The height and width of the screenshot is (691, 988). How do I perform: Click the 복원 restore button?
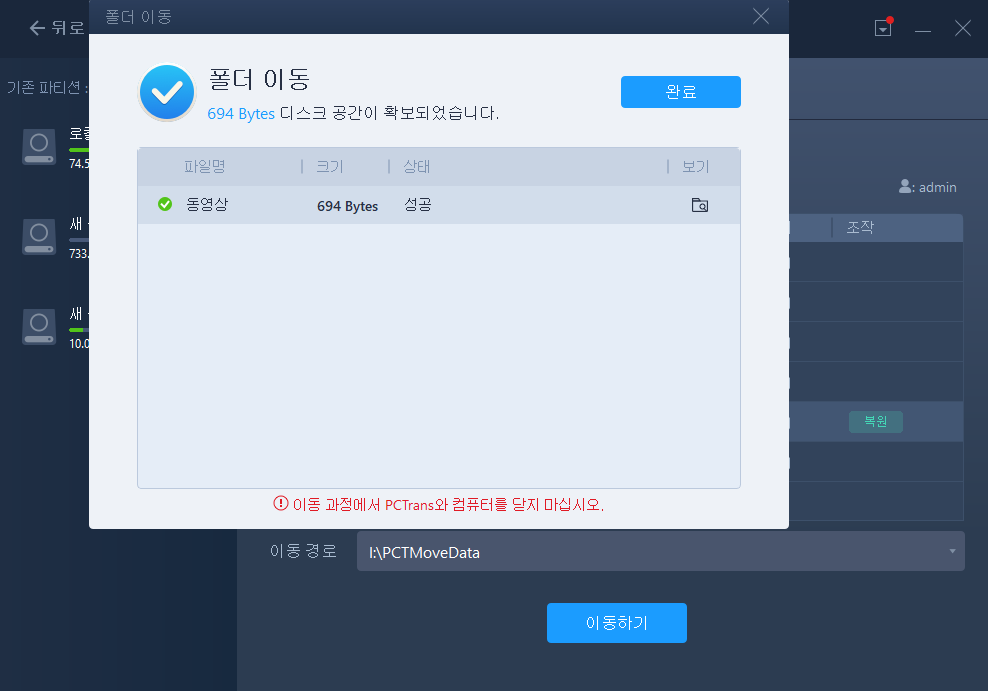[x=875, y=421]
